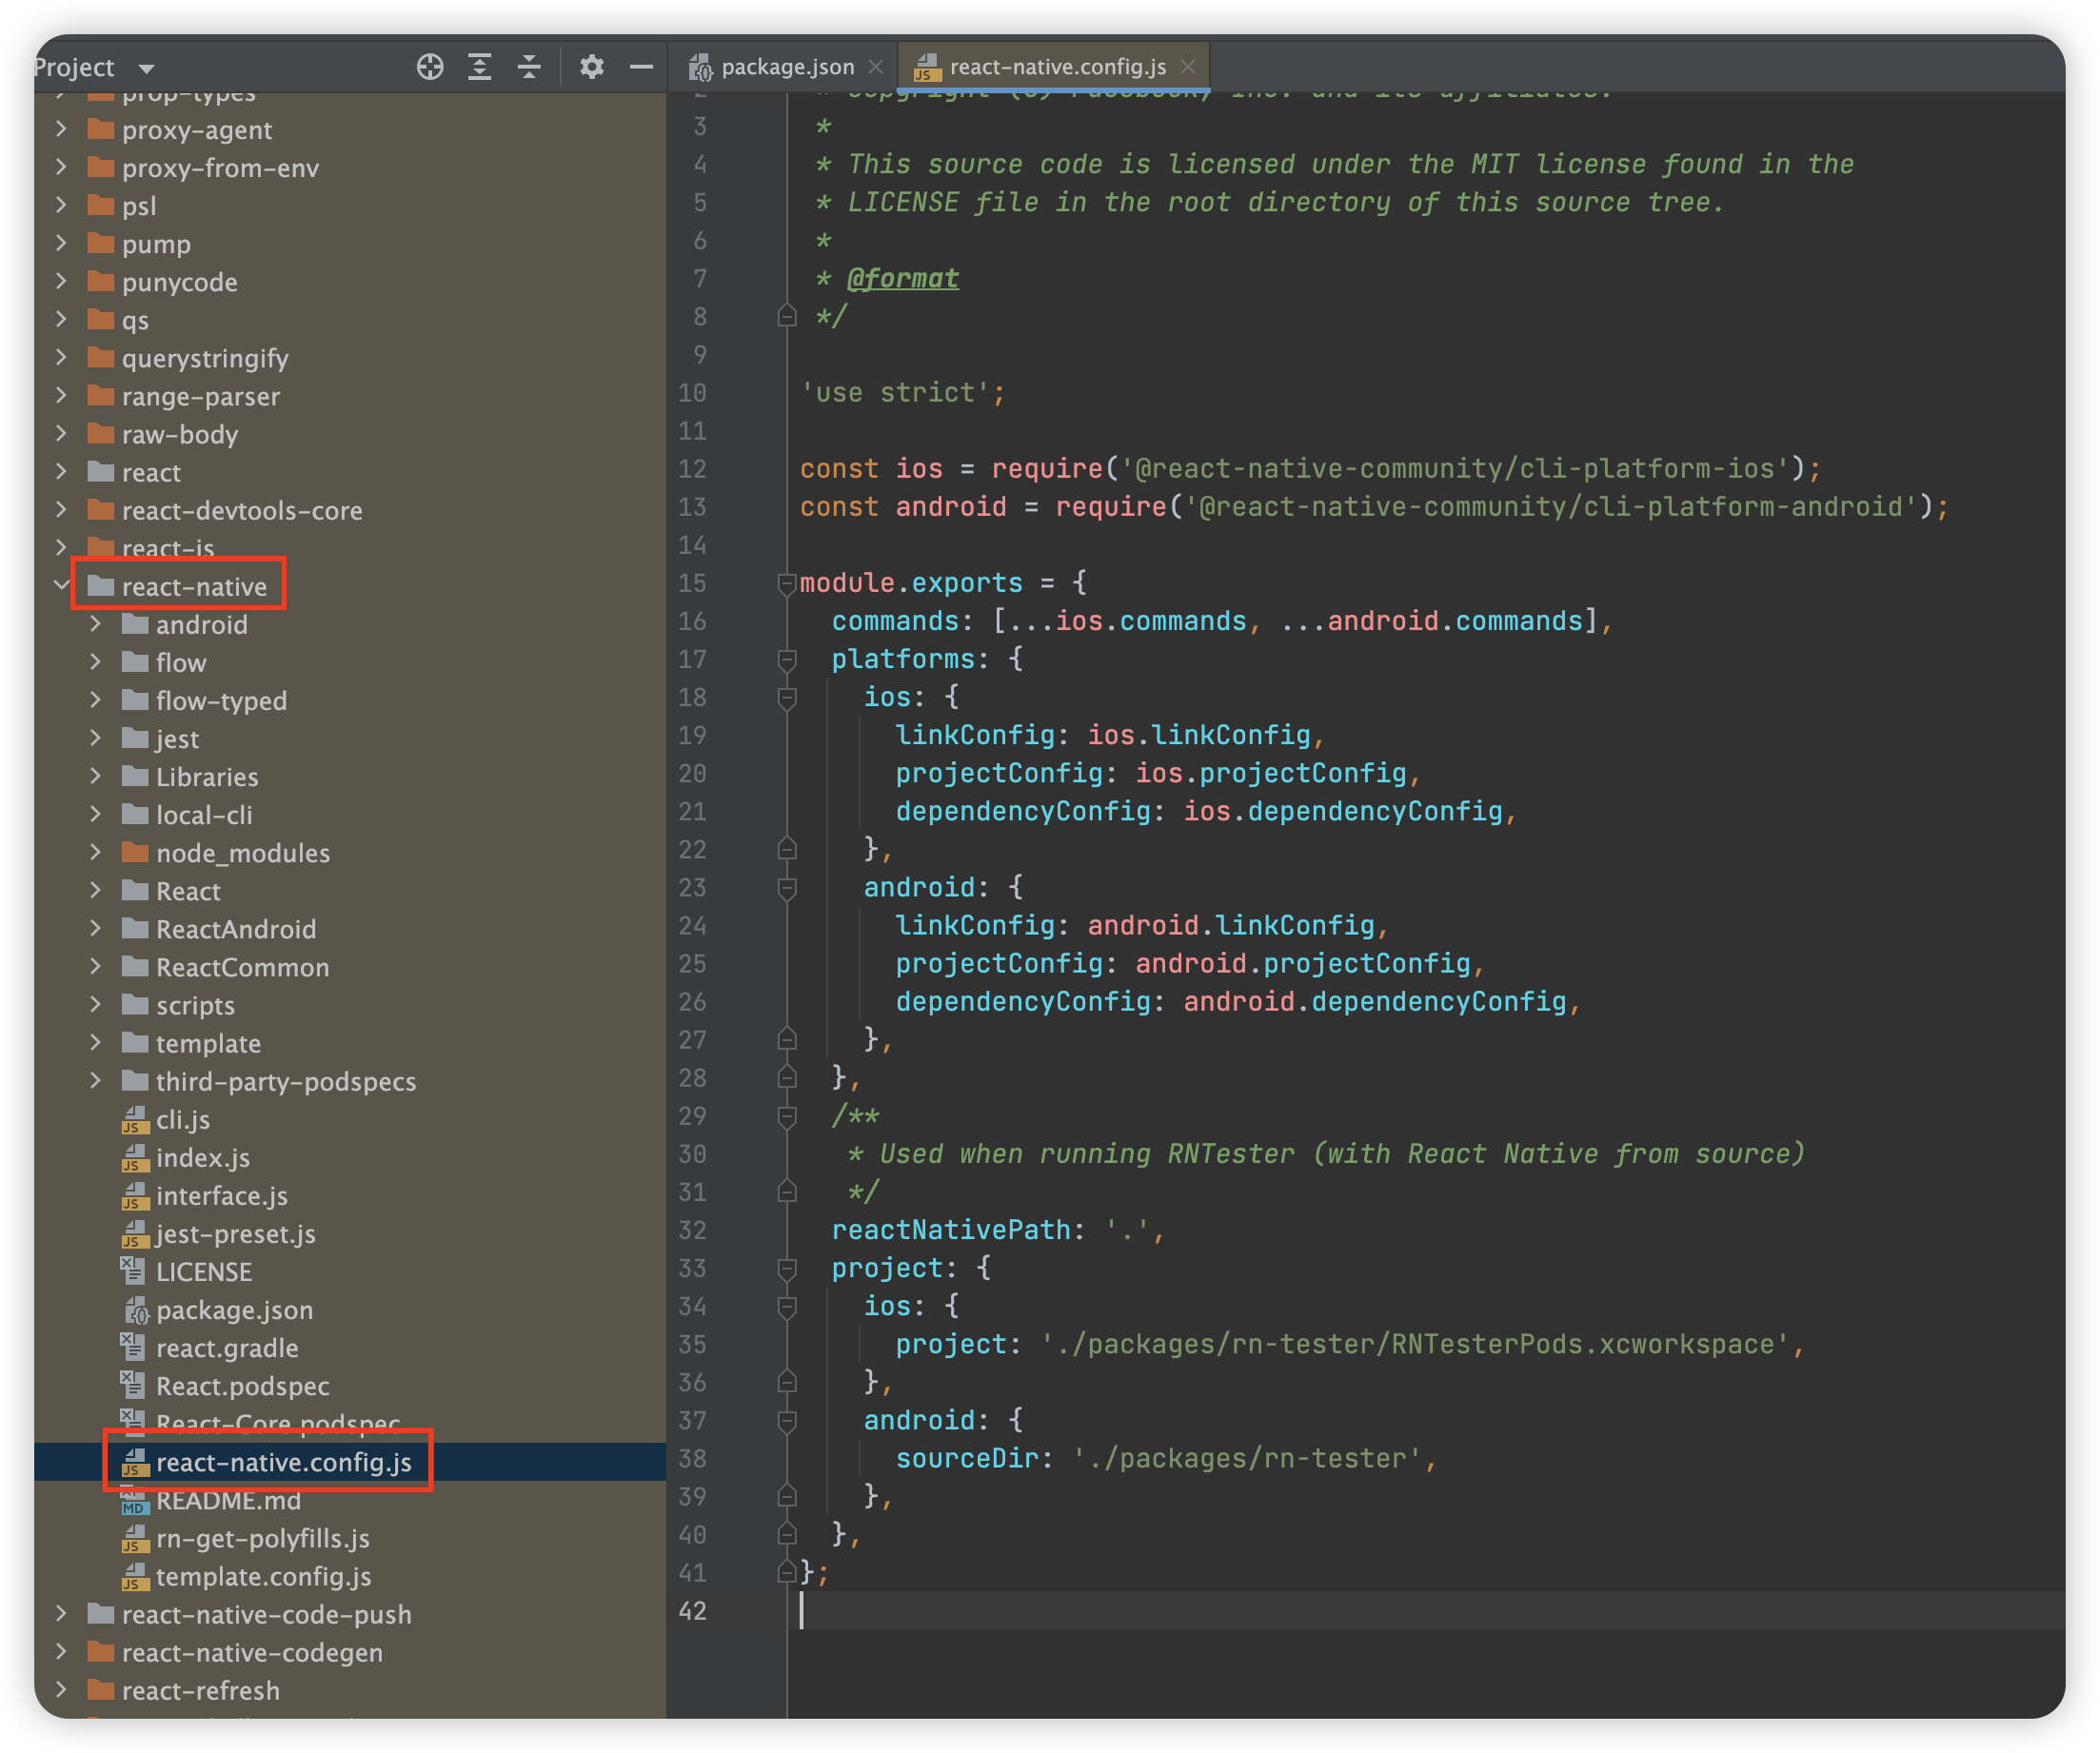2100x1753 pixels.
Task: Select cli.js file in the tree
Action: click(x=182, y=1120)
